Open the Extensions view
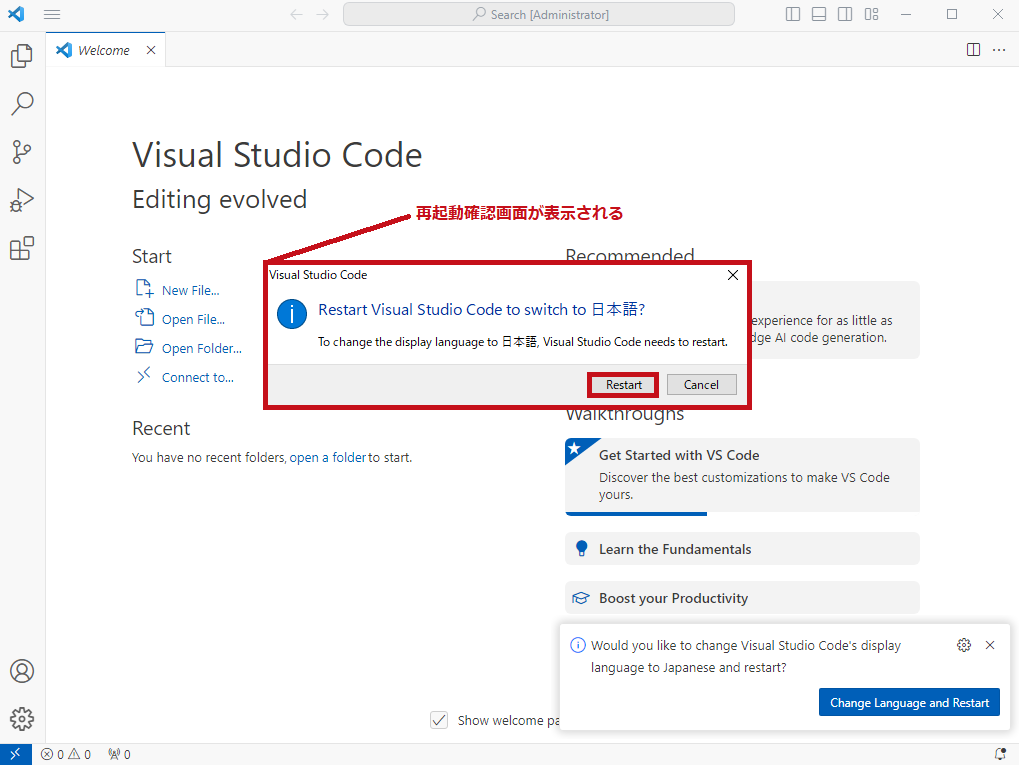This screenshot has height=765, width=1019. pyautogui.click(x=22, y=248)
